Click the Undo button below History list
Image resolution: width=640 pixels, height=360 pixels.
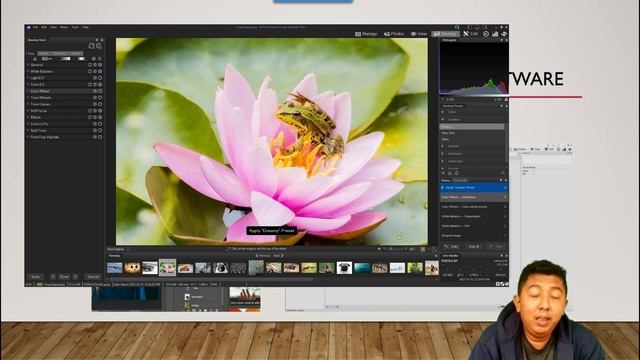[x=452, y=247]
